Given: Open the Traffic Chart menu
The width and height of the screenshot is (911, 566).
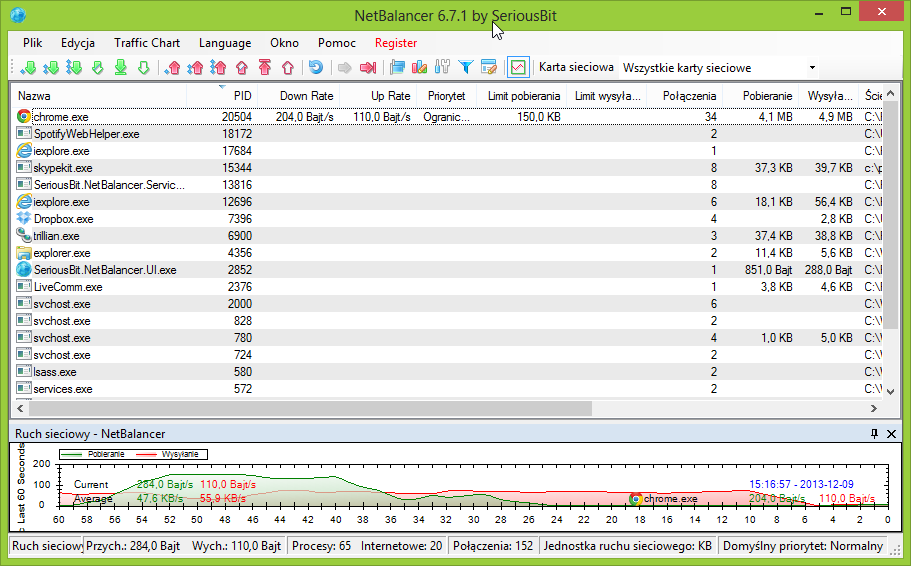Looking at the screenshot, I should pyautogui.click(x=147, y=43).
